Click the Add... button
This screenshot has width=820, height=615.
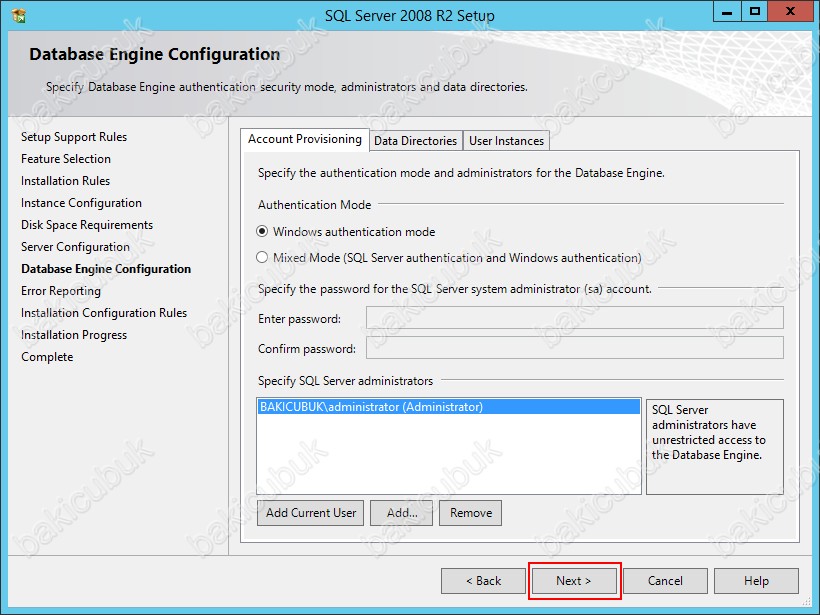402,513
